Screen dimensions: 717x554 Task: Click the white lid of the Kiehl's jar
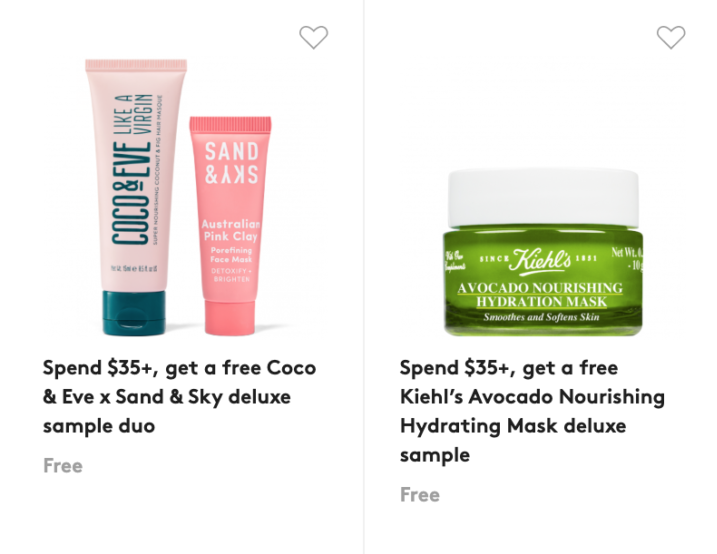coord(543,198)
